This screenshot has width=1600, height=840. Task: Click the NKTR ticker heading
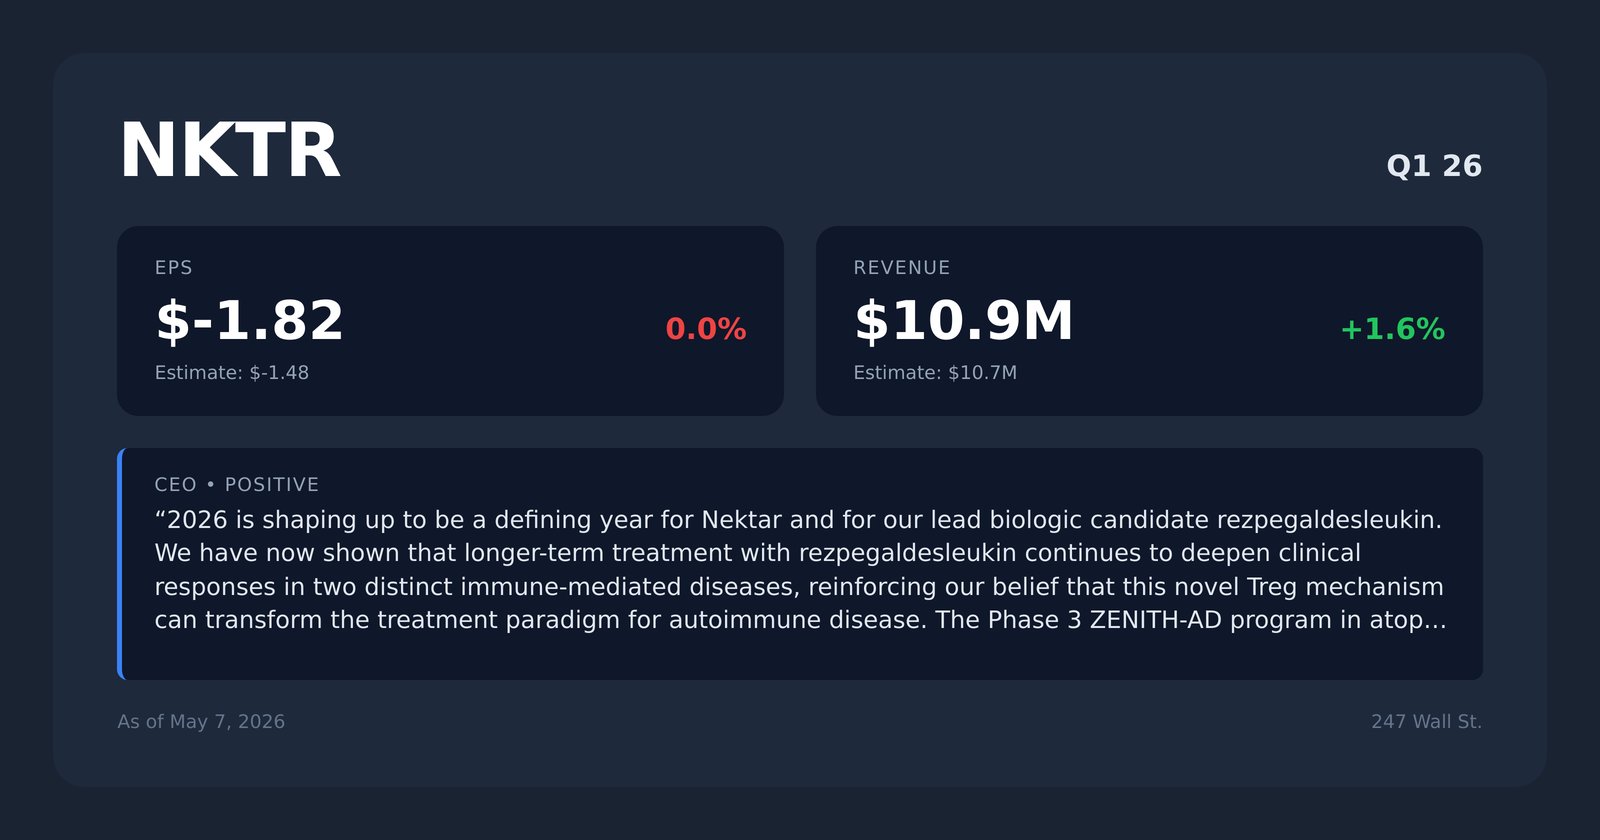(x=230, y=151)
